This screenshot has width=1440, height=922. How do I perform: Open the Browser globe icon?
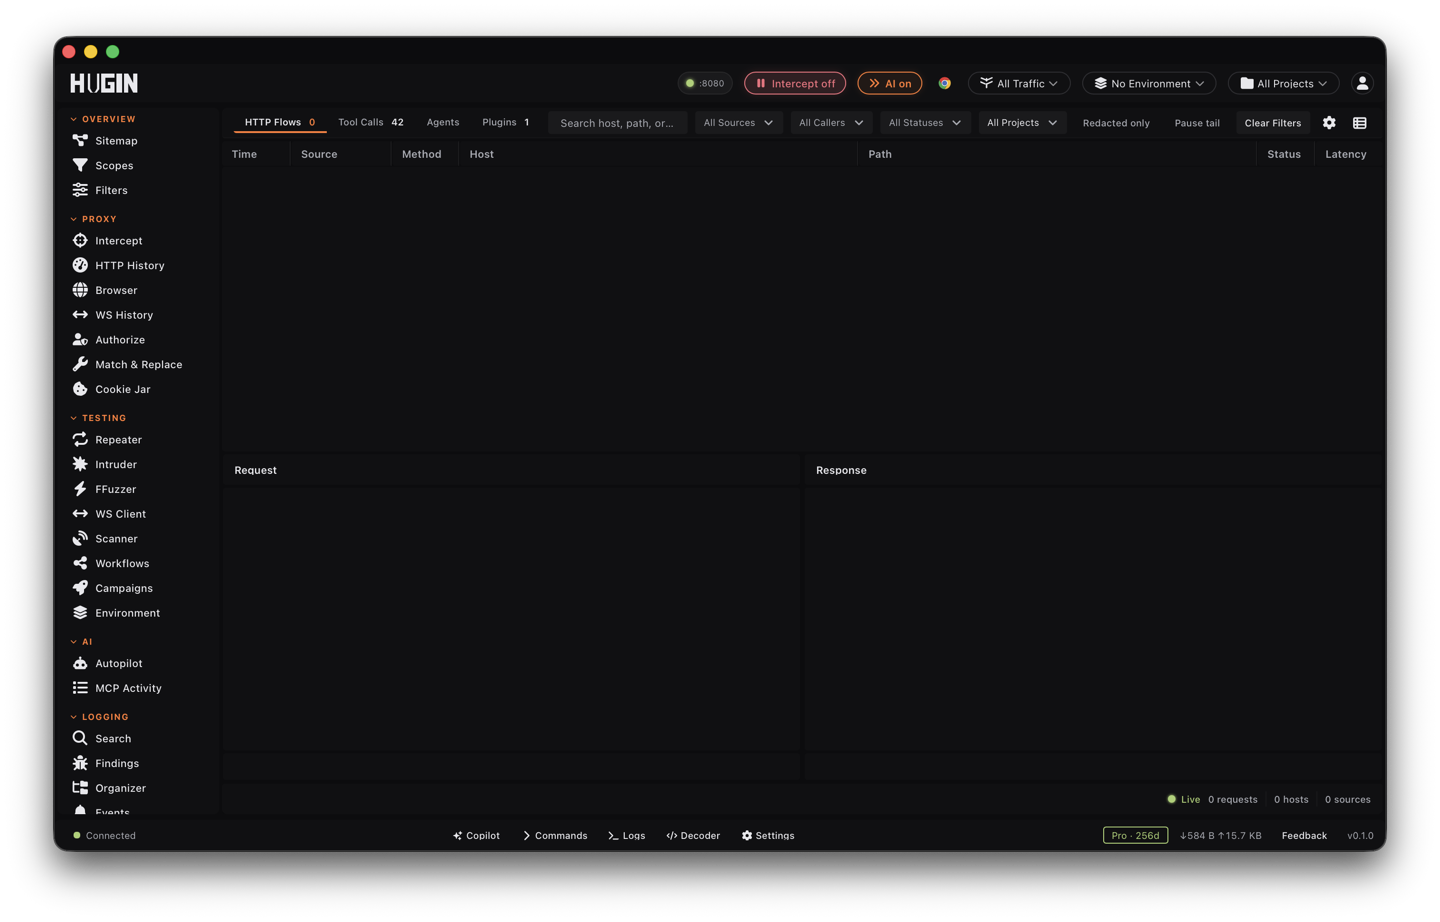[x=80, y=290]
